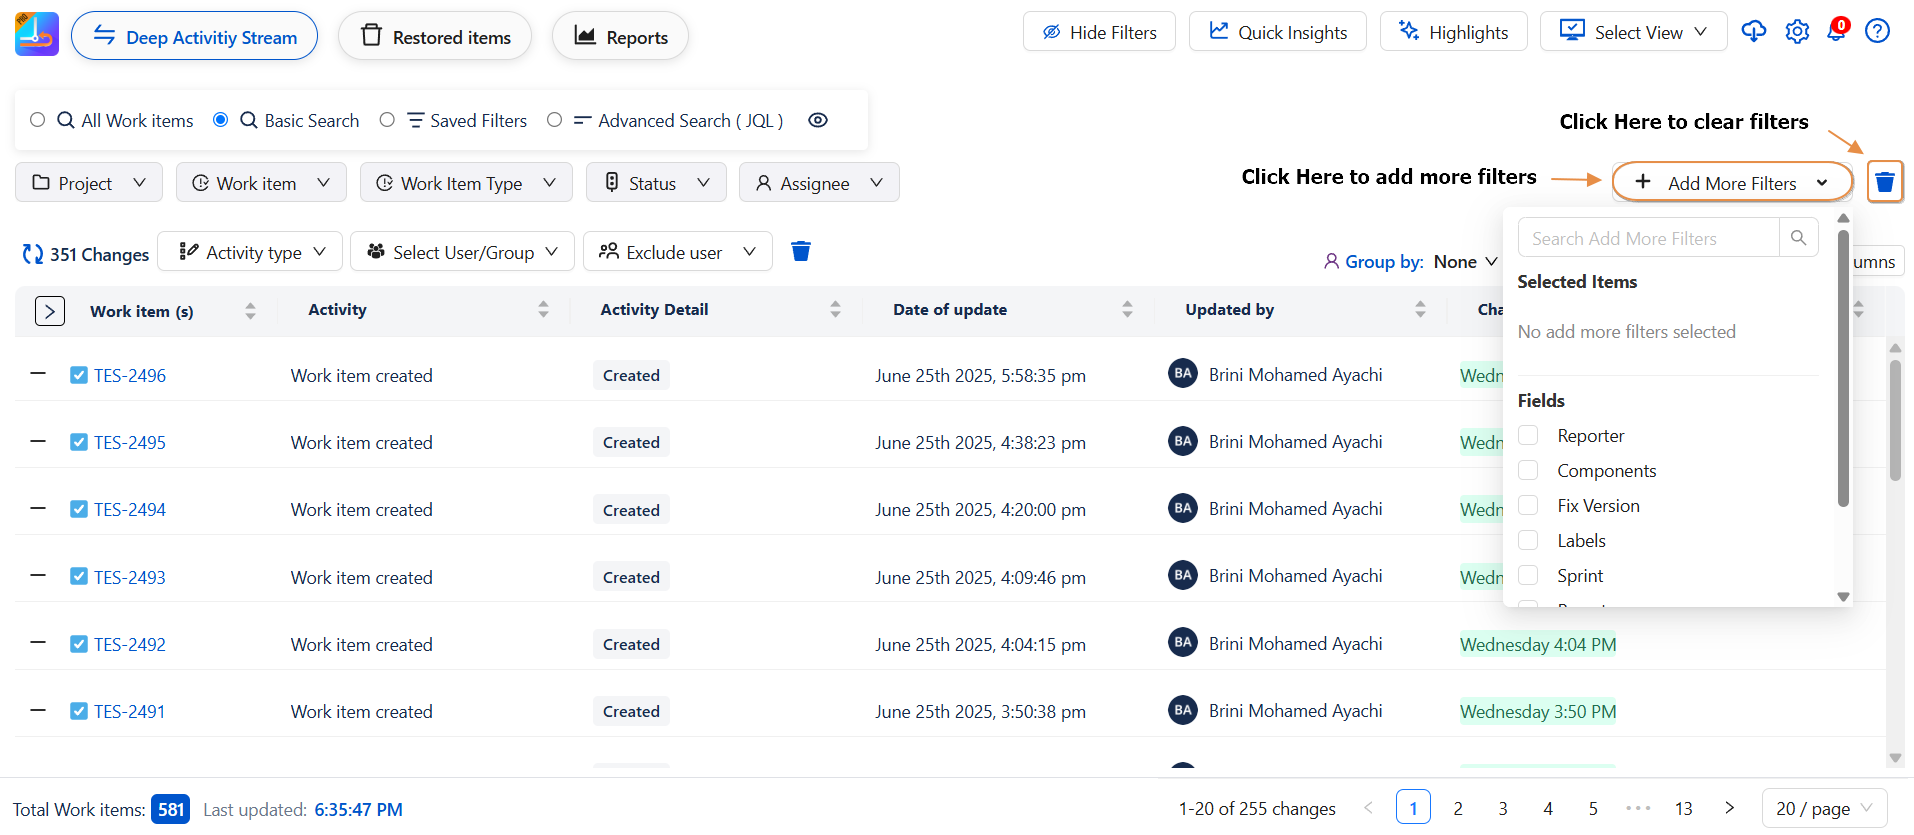Open work item TES-2496 link
The image size is (1914, 835).
[x=130, y=376]
